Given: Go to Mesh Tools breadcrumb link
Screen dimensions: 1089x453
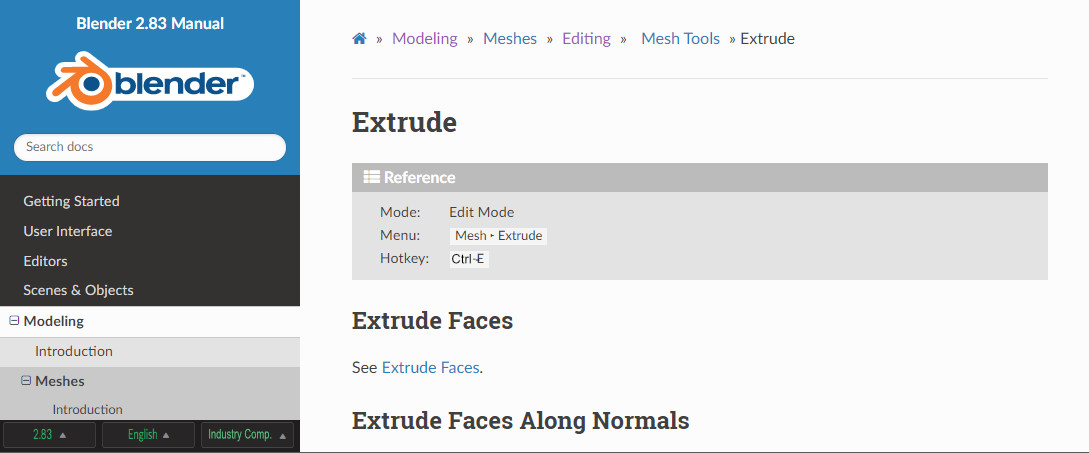Looking at the screenshot, I should click(x=681, y=39).
